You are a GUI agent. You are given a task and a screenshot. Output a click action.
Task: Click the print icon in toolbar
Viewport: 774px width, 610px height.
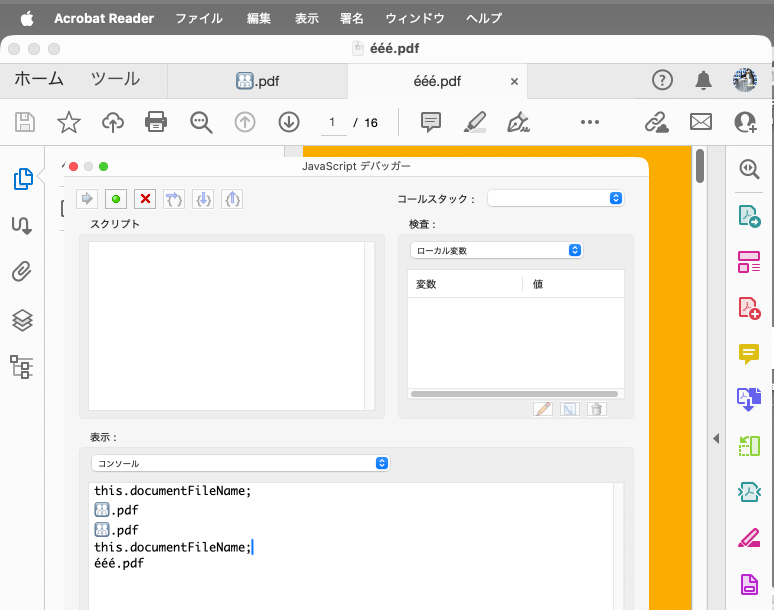[x=156, y=122]
